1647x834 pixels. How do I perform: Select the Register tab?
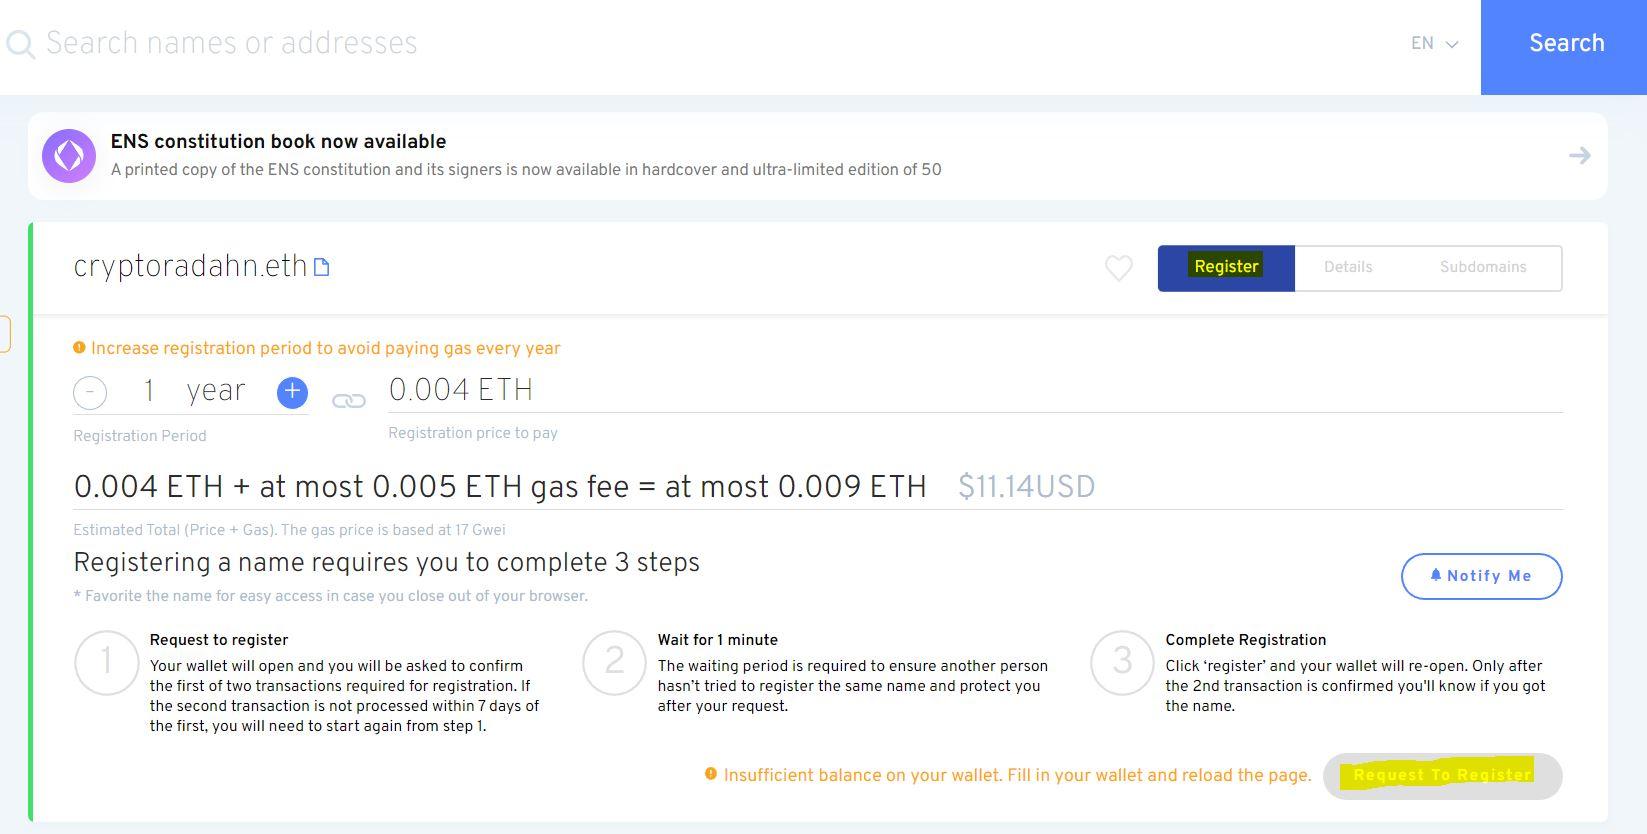click(x=1226, y=267)
